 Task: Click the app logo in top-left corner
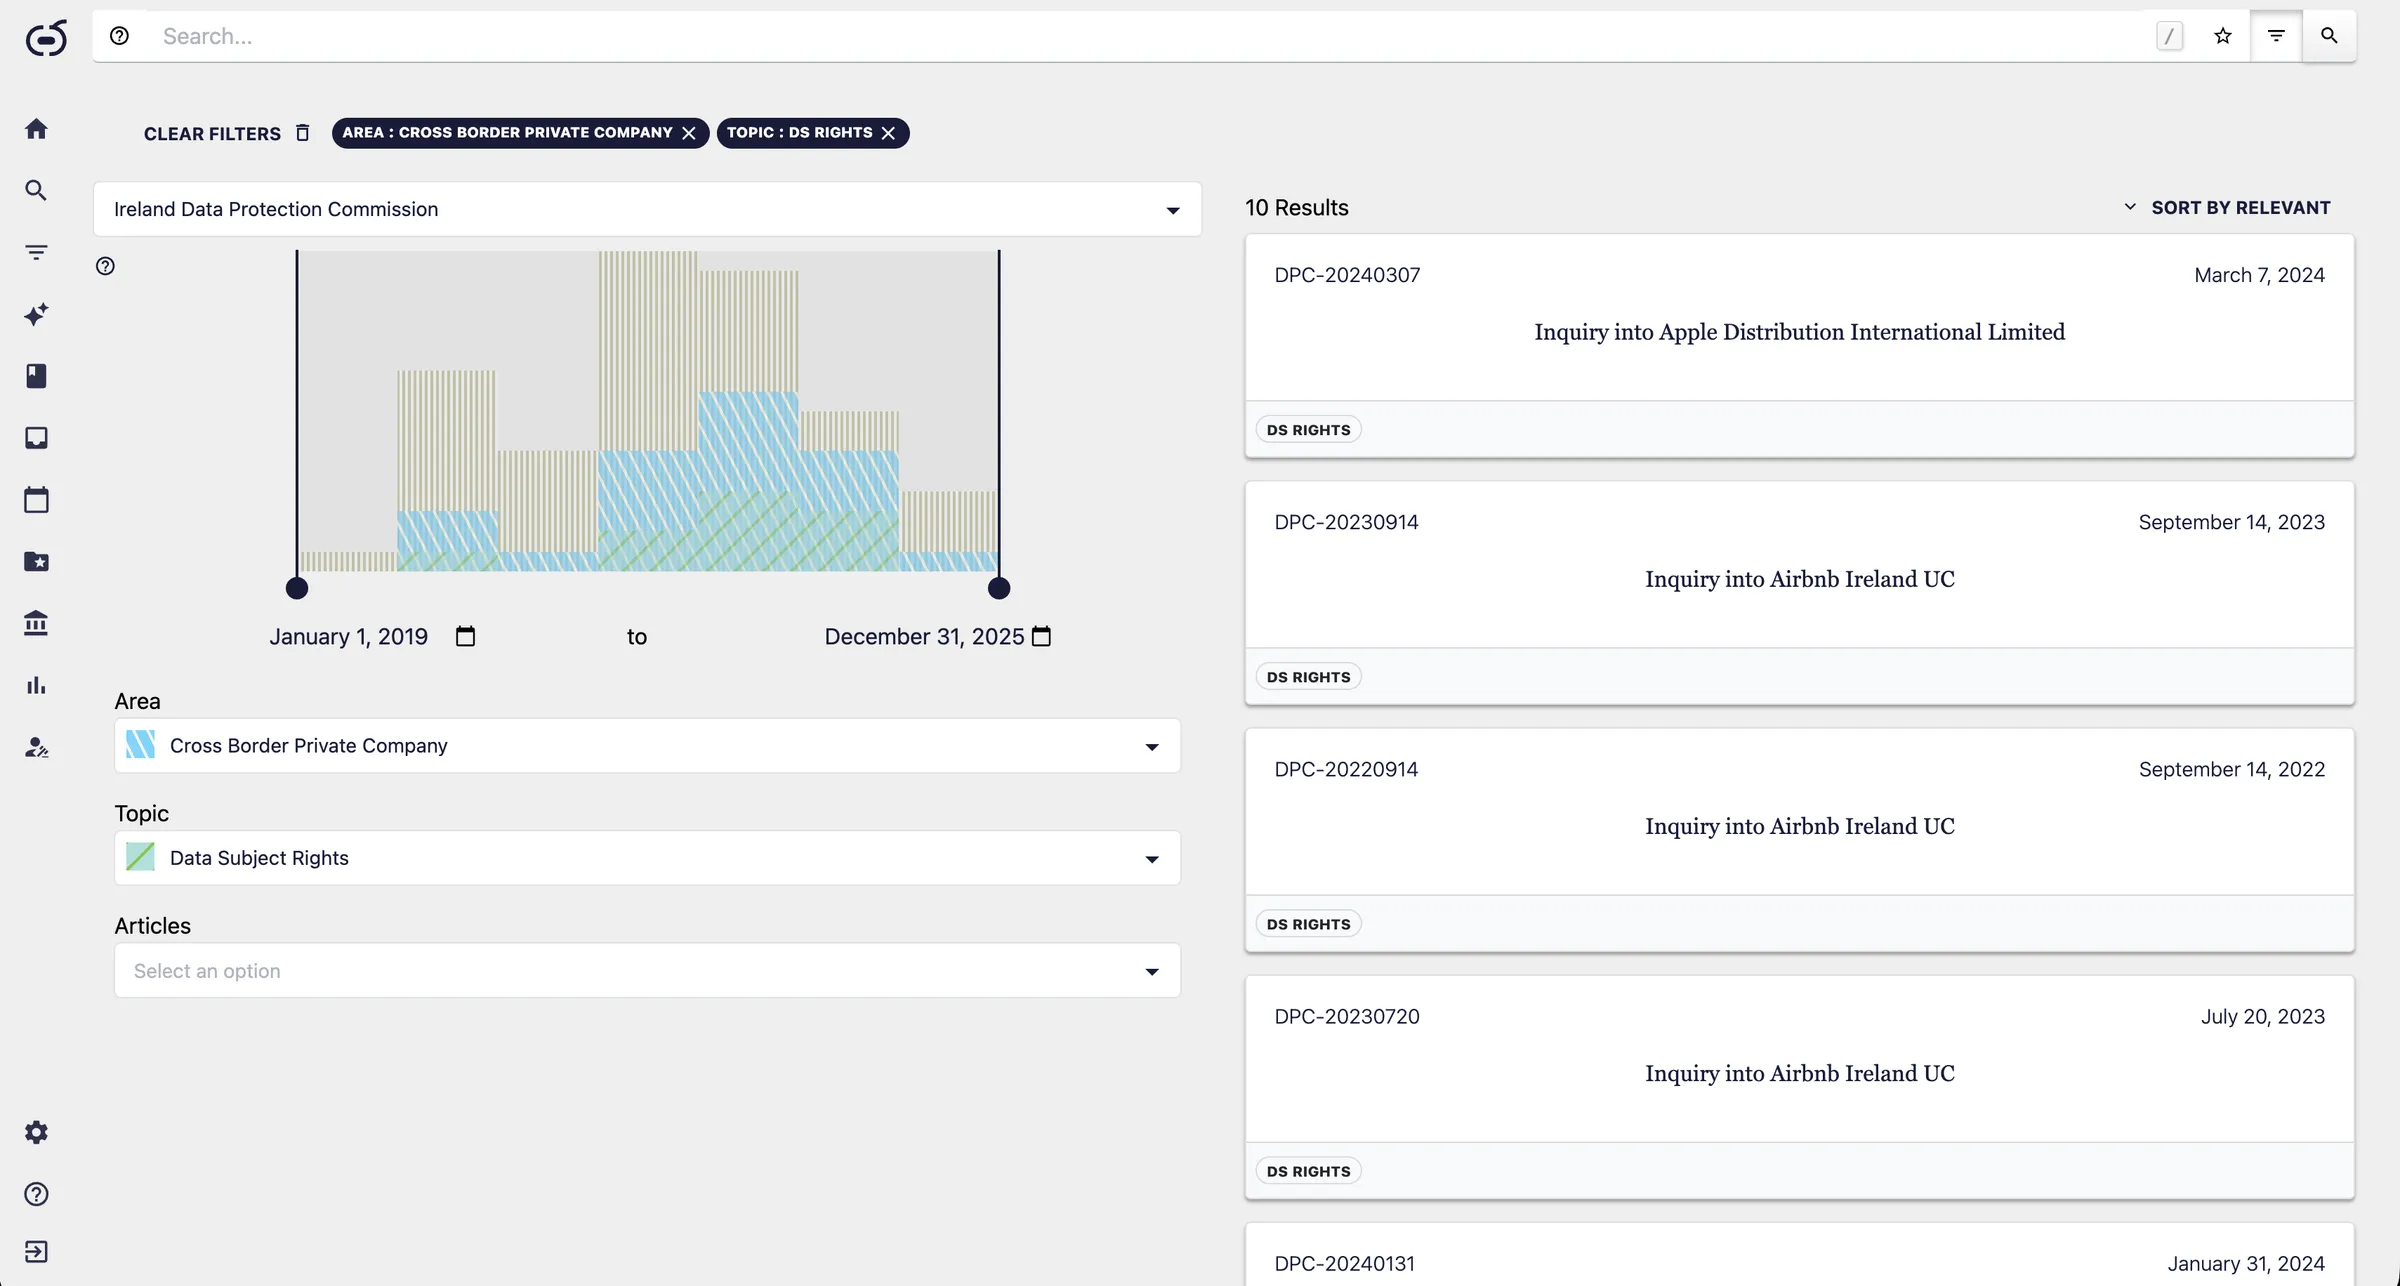[46, 38]
